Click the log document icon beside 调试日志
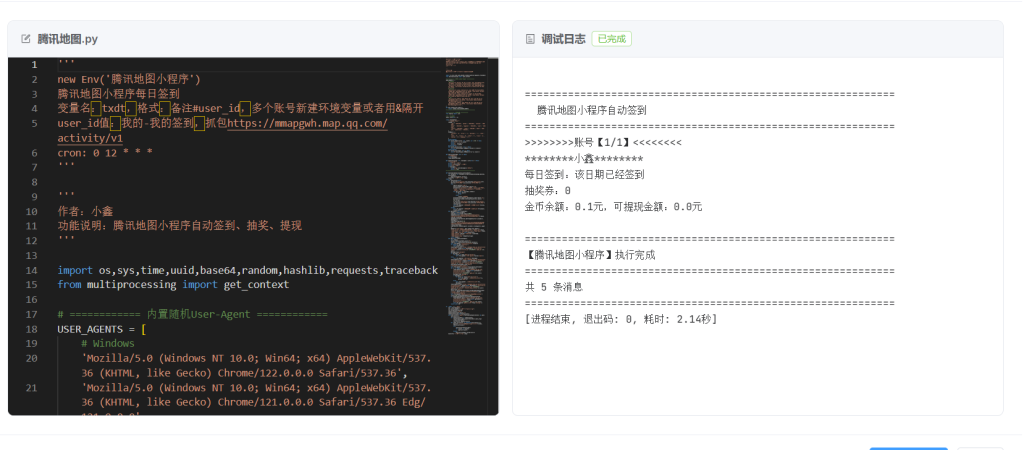Viewport: 1024px width, 450px height. [x=530, y=39]
